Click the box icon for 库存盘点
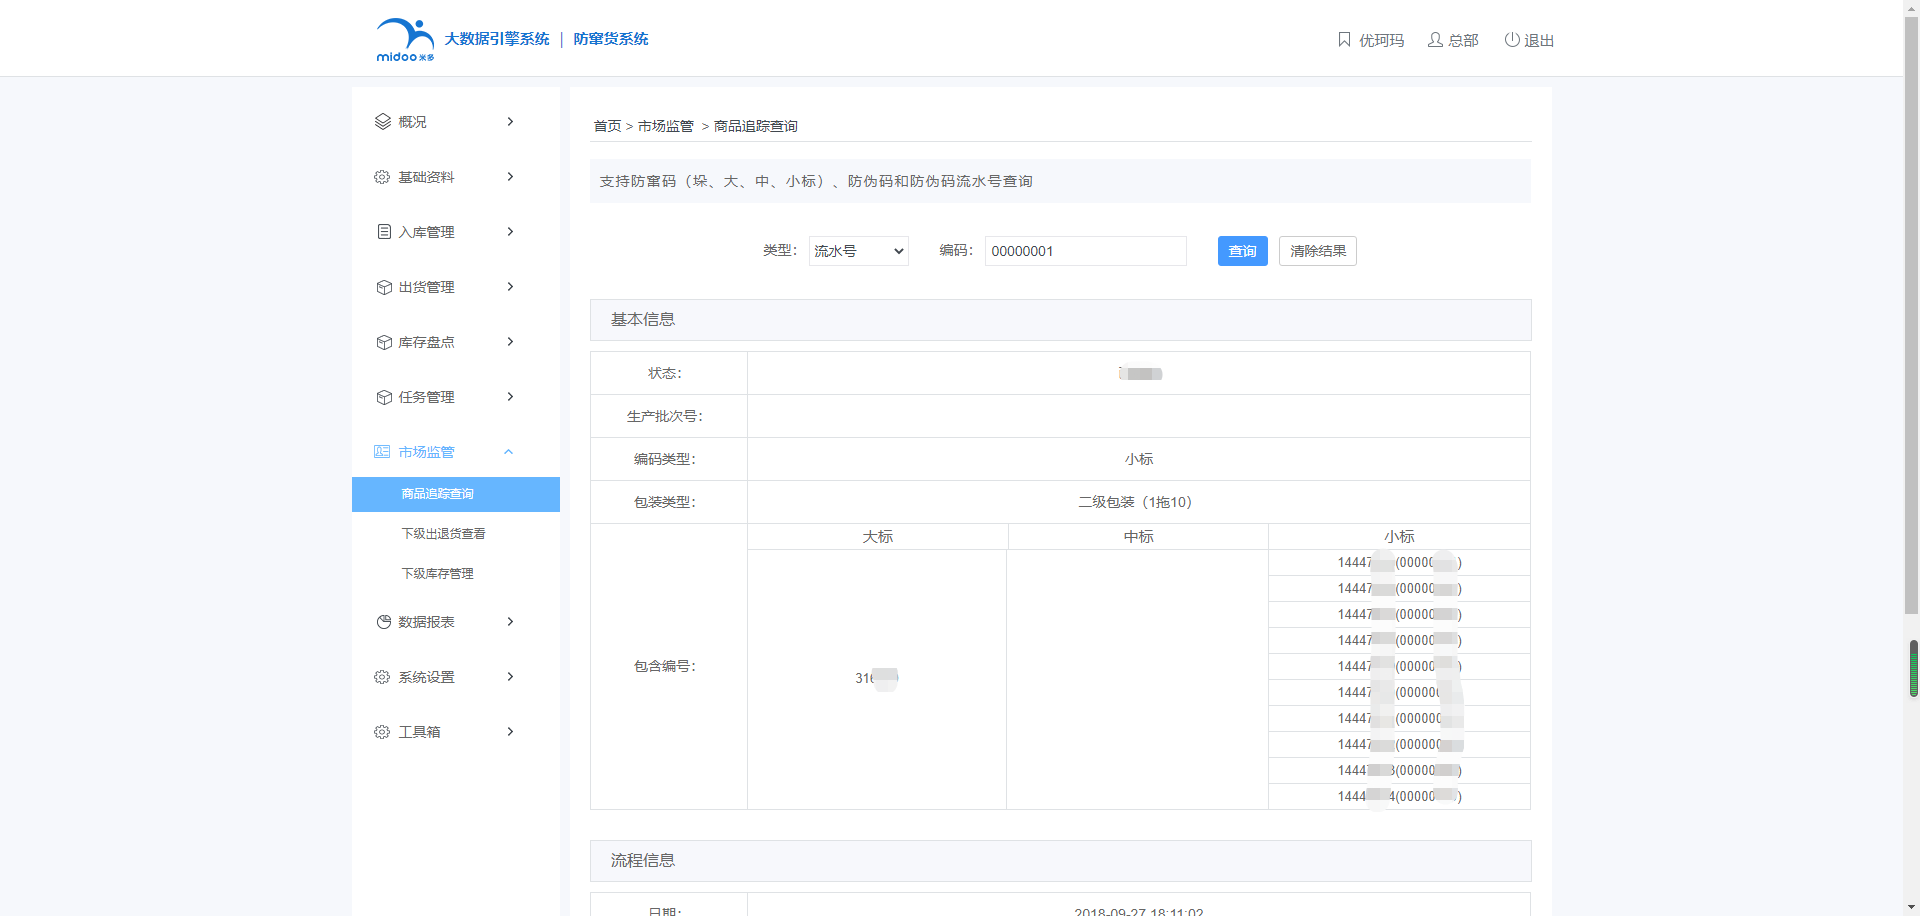The image size is (1920, 916). [x=384, y=342]
